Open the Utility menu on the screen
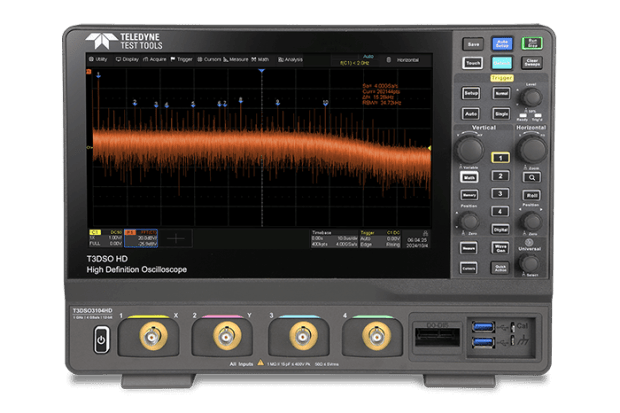 [x=98, y=59]
